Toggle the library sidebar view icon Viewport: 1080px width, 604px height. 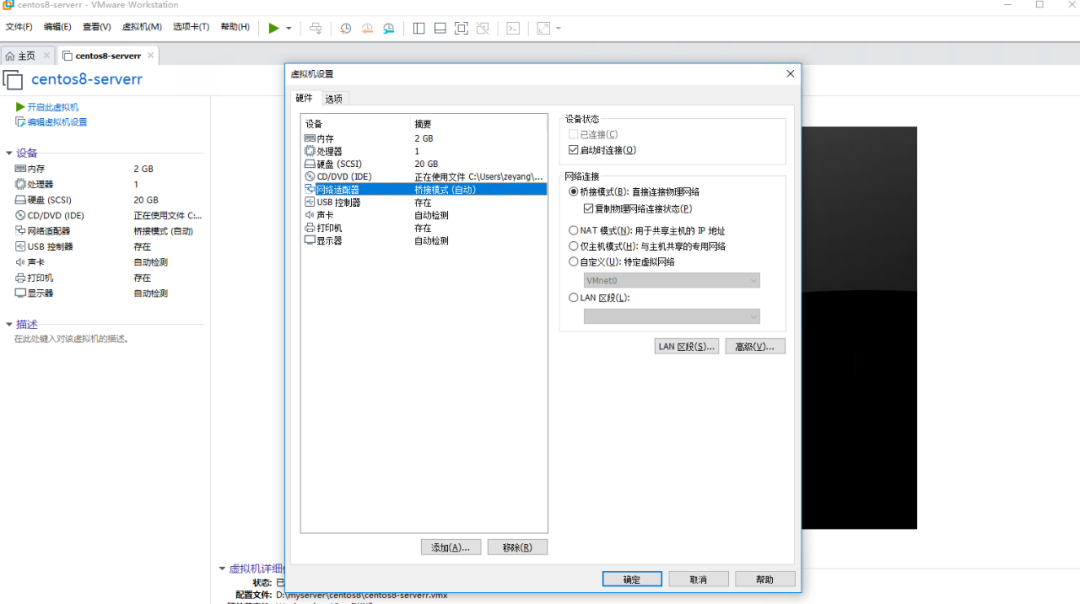[419, 28]
